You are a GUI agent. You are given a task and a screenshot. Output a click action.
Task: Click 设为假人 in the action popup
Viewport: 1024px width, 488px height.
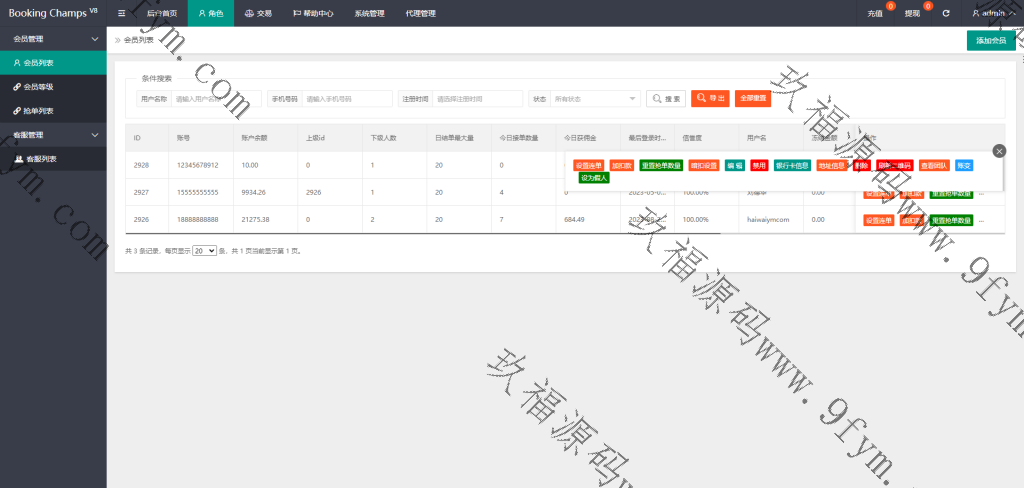[594, 177]
